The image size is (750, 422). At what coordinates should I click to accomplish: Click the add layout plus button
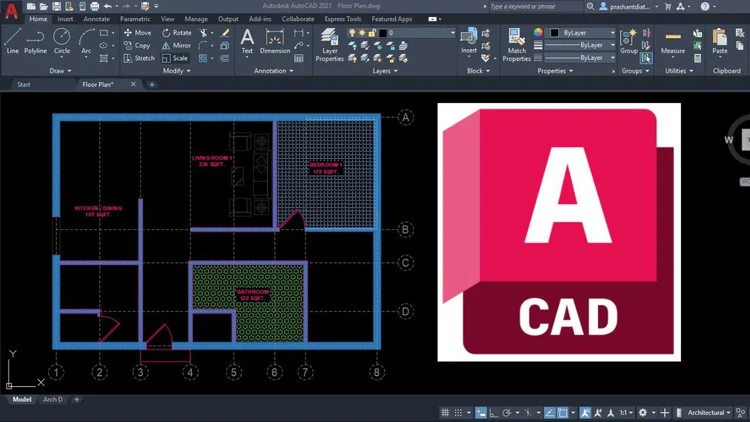click(77, 399)
